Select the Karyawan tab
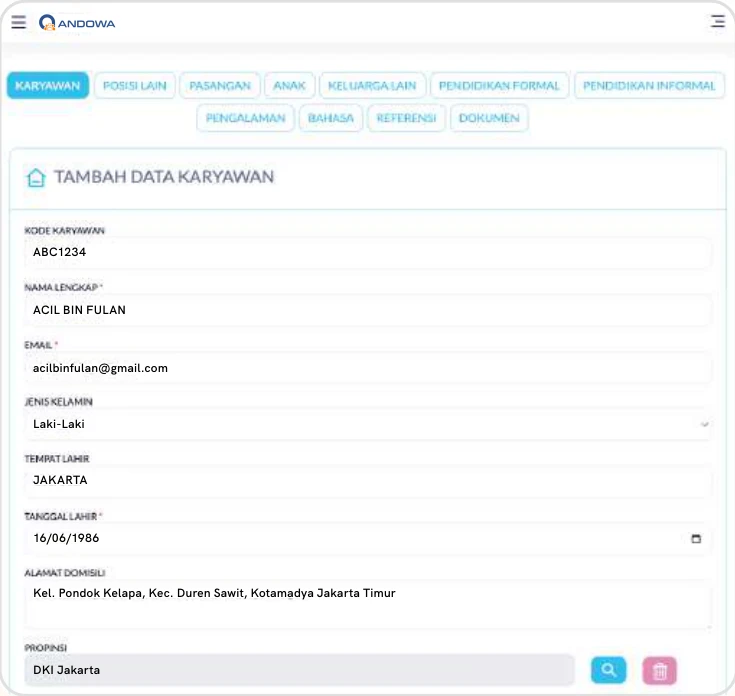 tap(48, 86)
